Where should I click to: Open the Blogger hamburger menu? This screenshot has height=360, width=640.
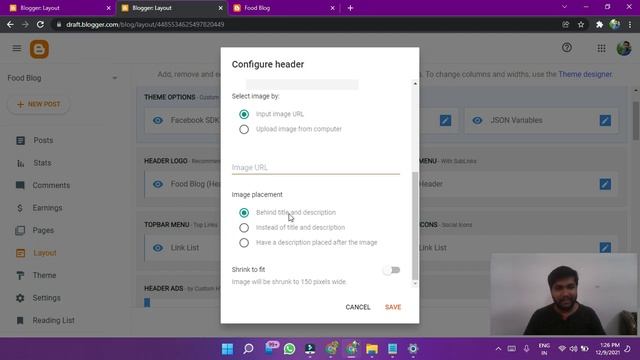tap(17, 49)
